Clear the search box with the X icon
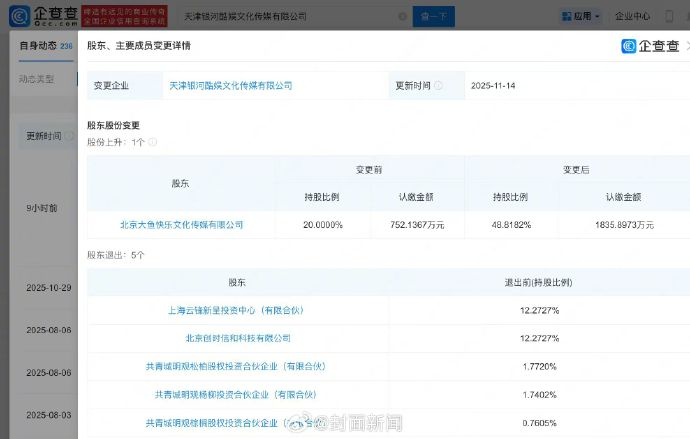 point(402,17)
